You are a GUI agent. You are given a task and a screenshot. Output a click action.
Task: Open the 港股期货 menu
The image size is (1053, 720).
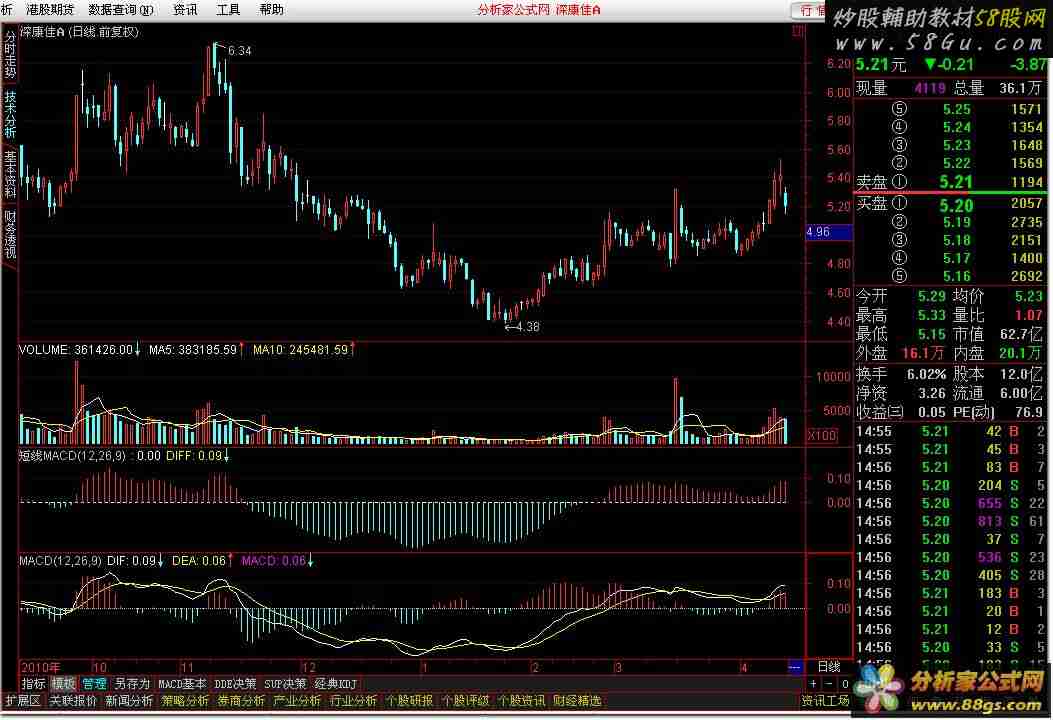click(50, 9)
